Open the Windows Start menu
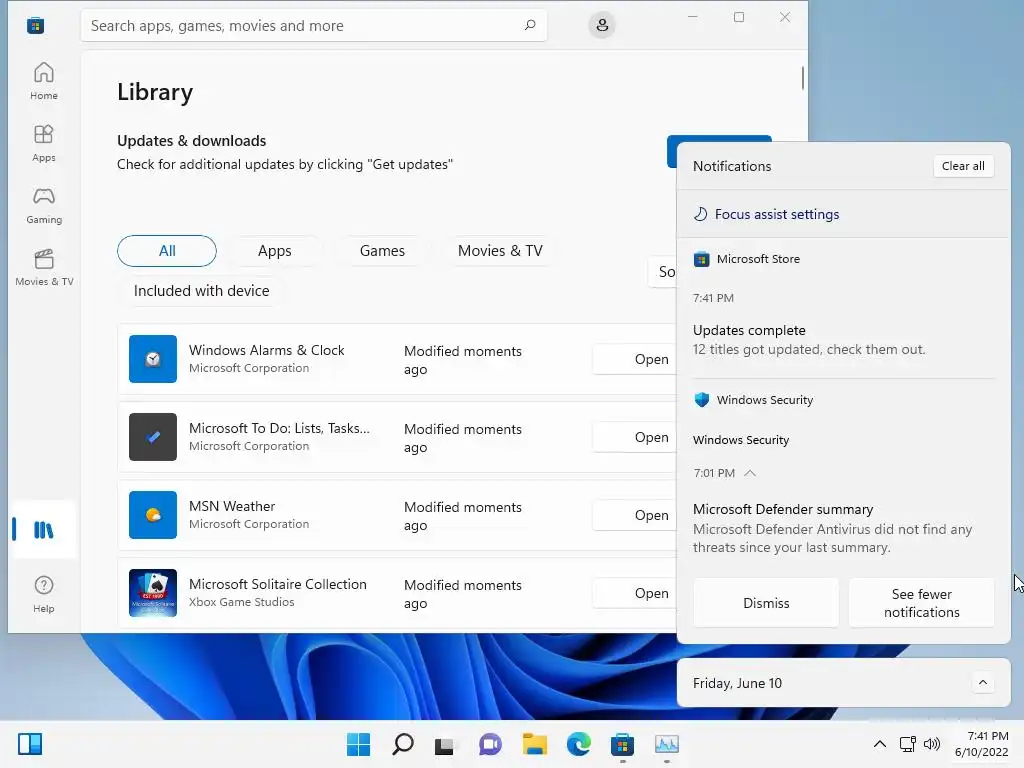 [358, 744]
